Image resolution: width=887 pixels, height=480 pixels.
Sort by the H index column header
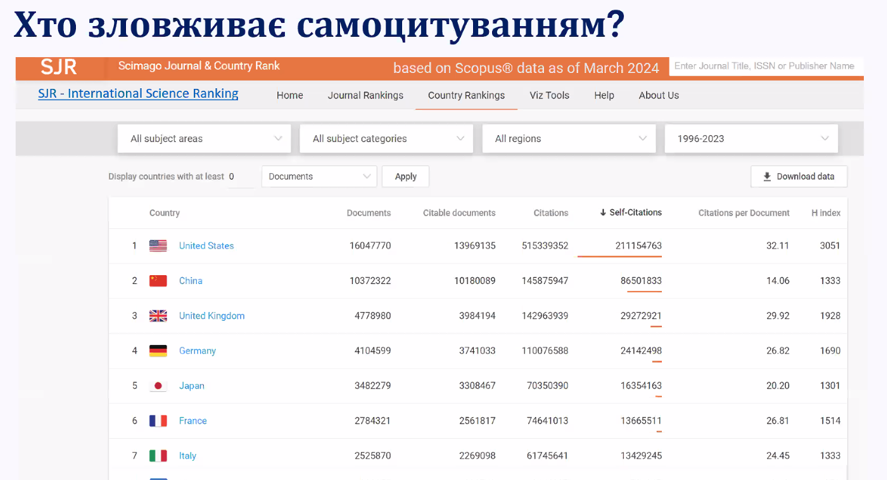pos(825,213)
